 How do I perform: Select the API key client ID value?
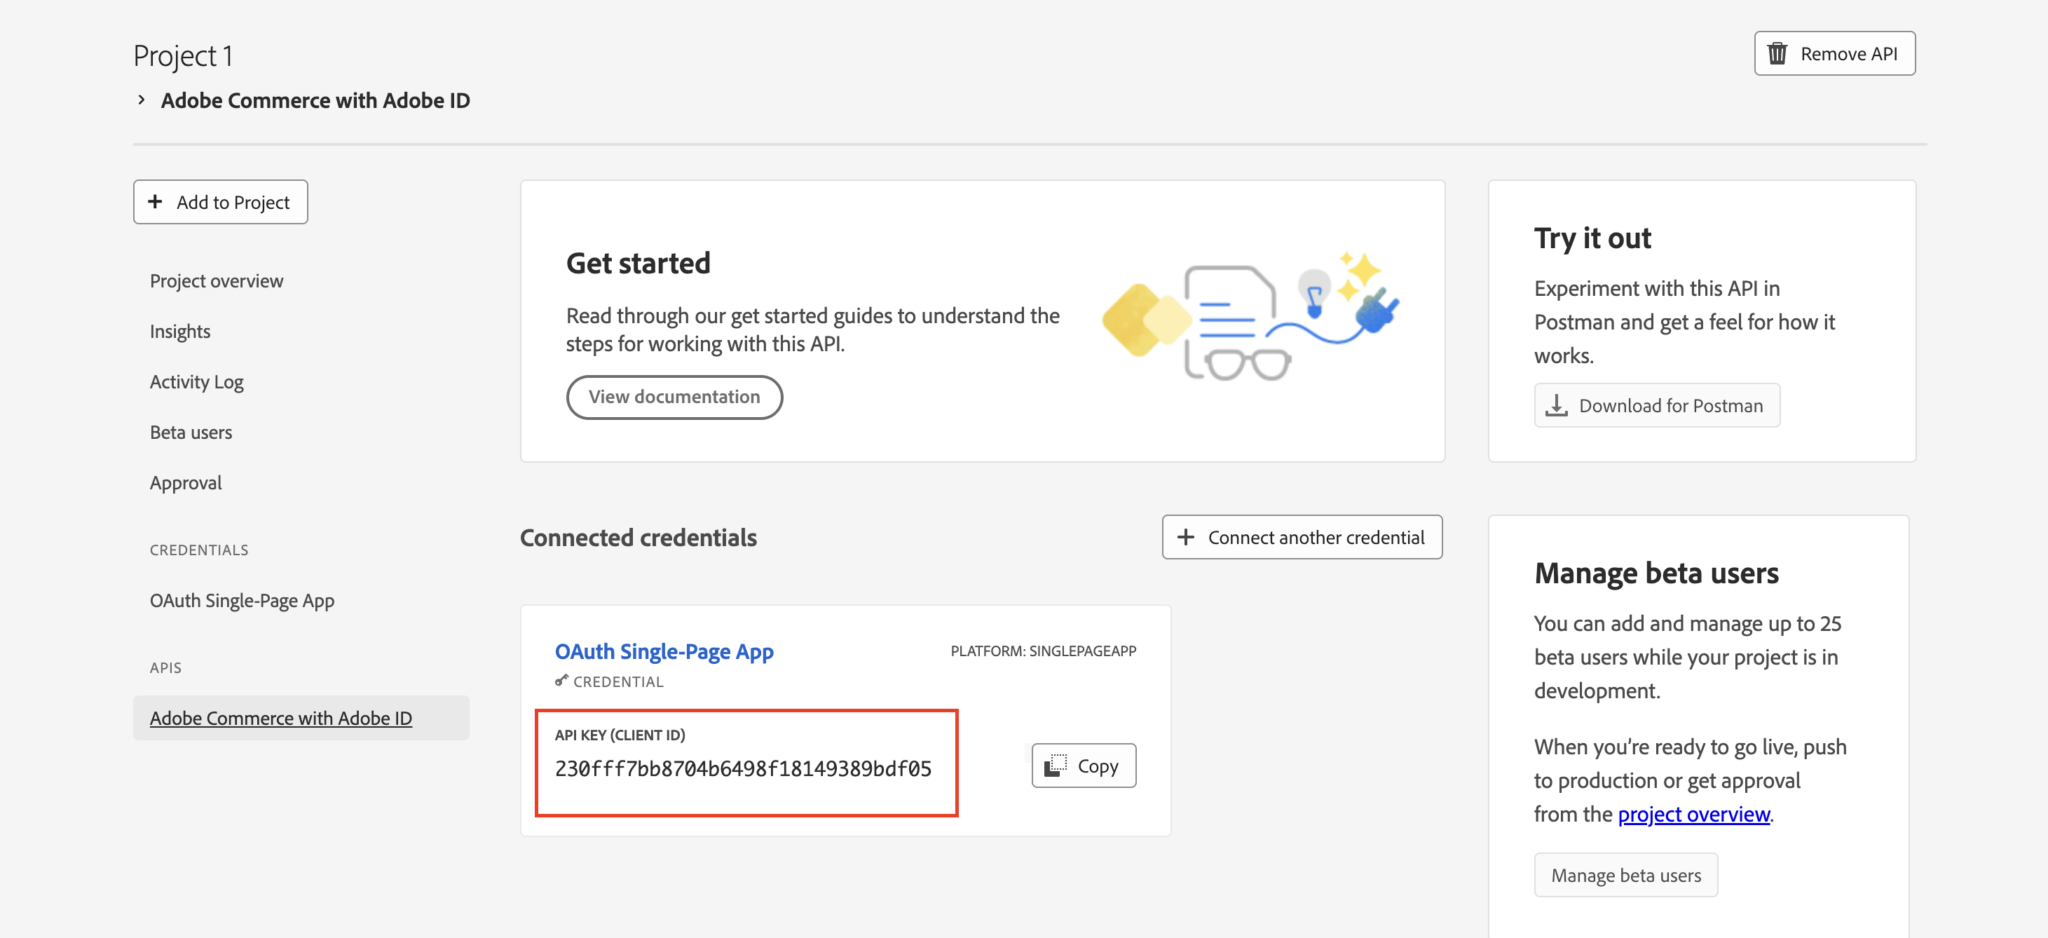[x=743, y=769]
